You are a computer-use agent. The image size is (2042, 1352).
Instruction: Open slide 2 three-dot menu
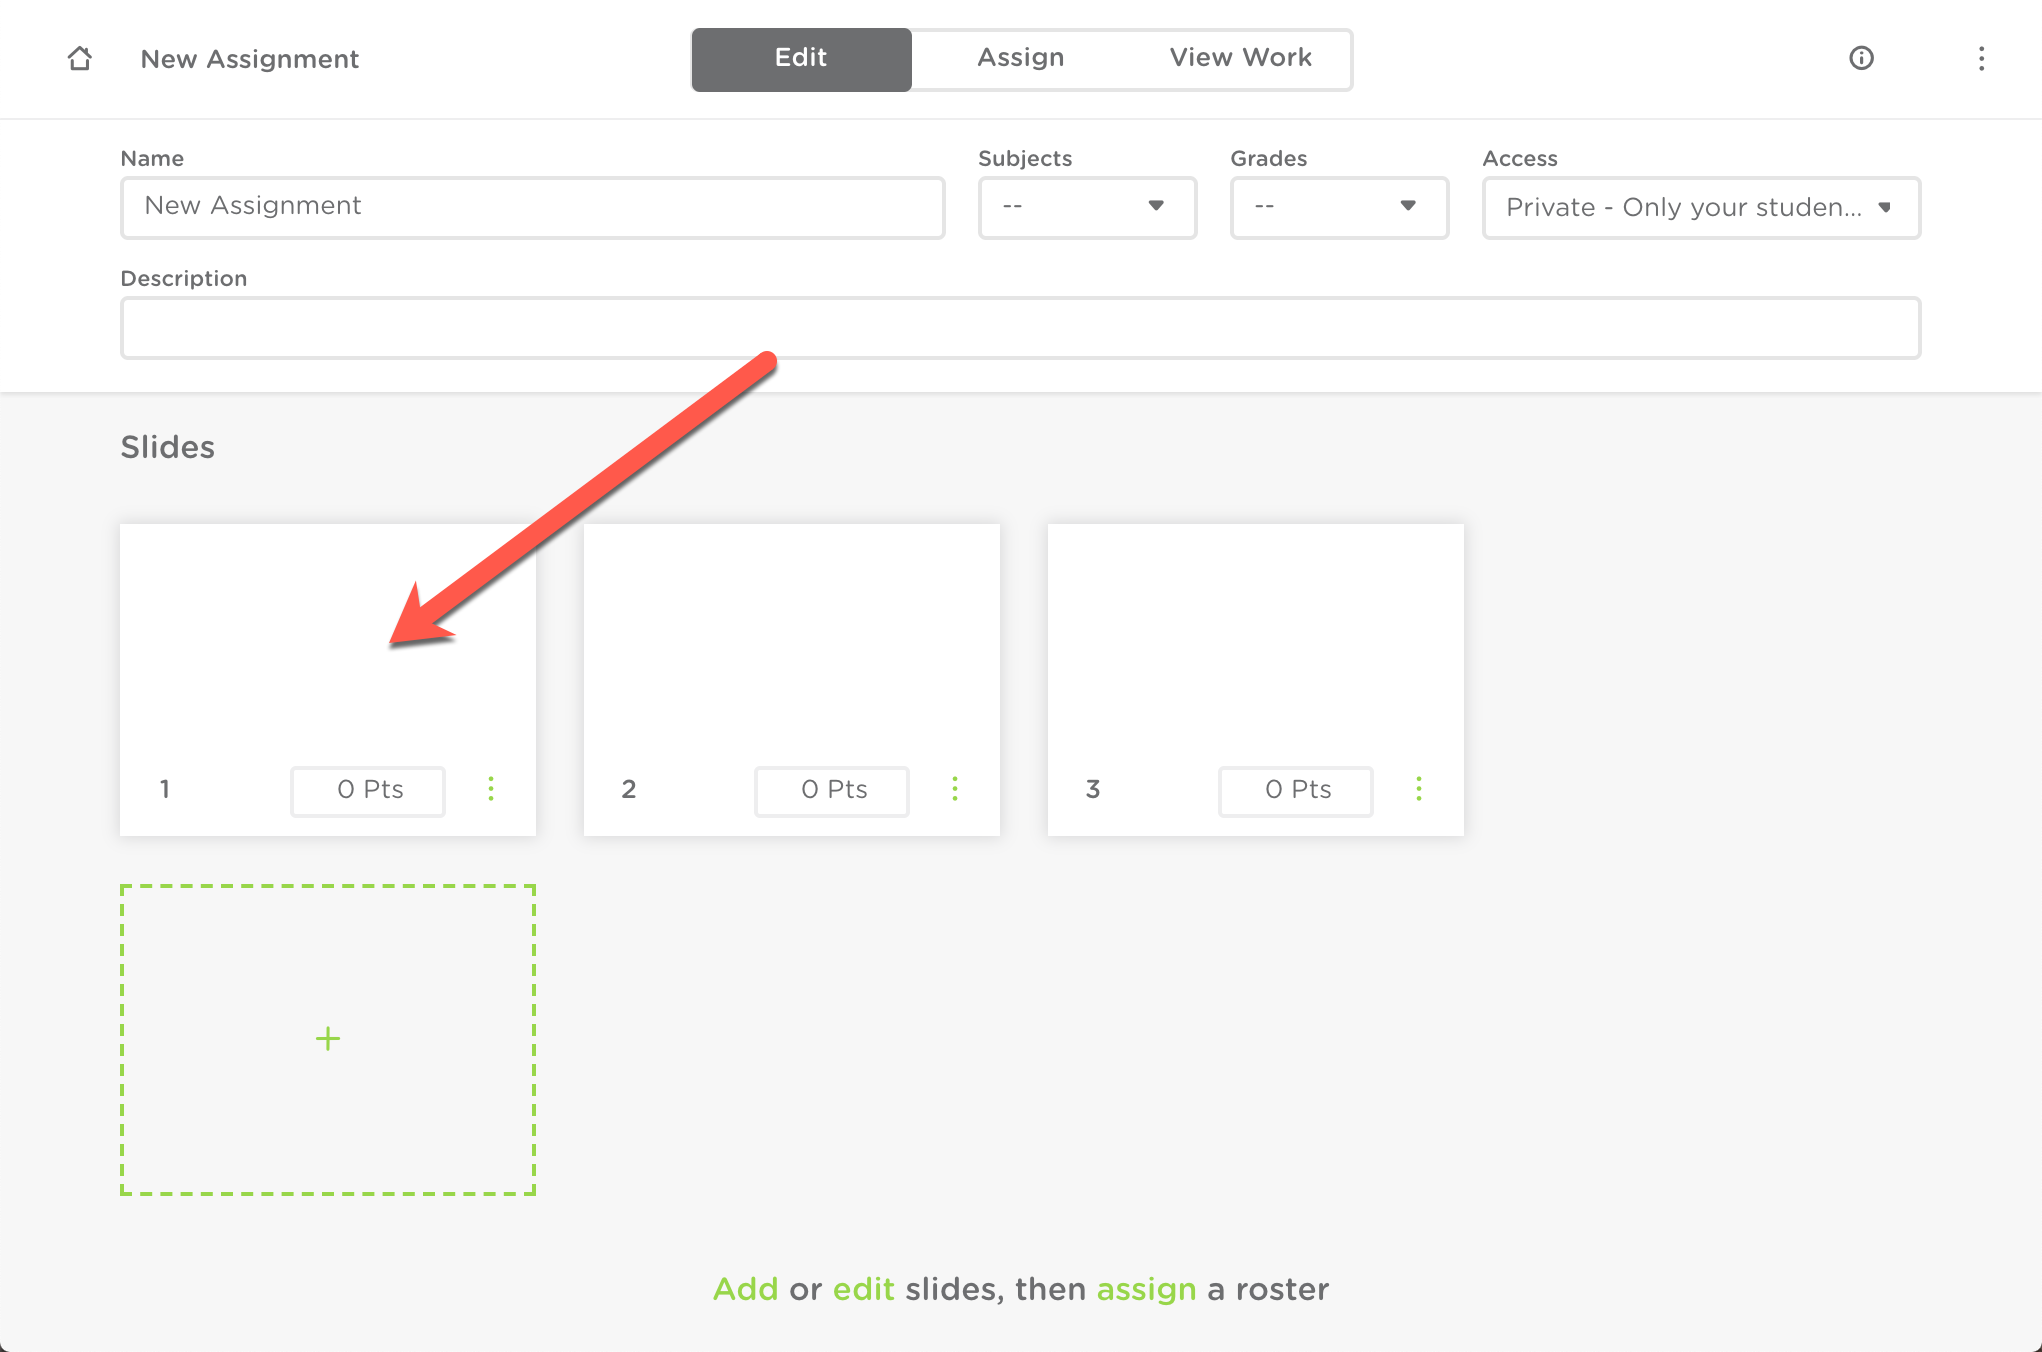coord(955,789)
